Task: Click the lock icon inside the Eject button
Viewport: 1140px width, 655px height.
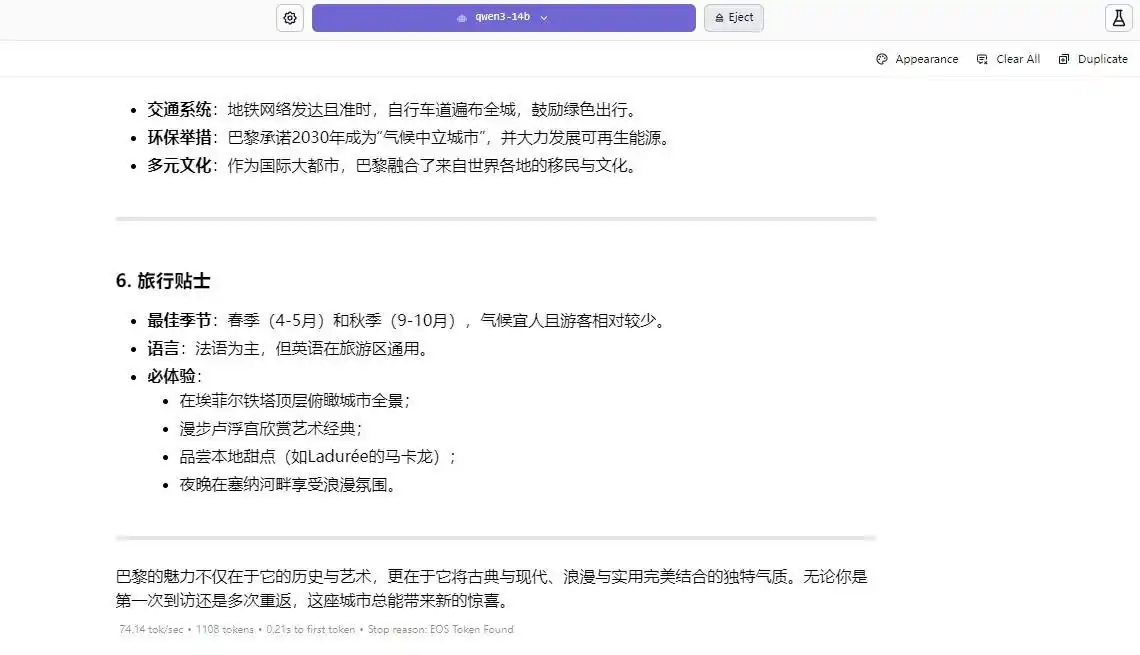Action: click(719, 18)
